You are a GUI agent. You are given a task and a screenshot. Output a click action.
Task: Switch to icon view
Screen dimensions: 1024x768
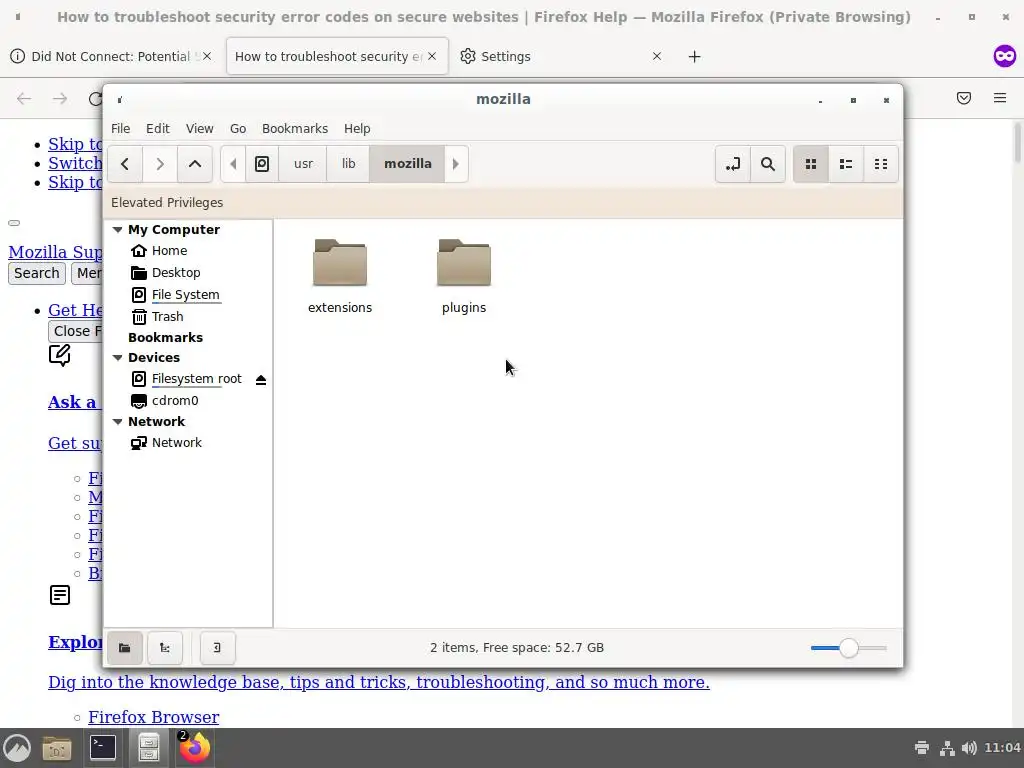pyautogui.click(x=811, y=164)
